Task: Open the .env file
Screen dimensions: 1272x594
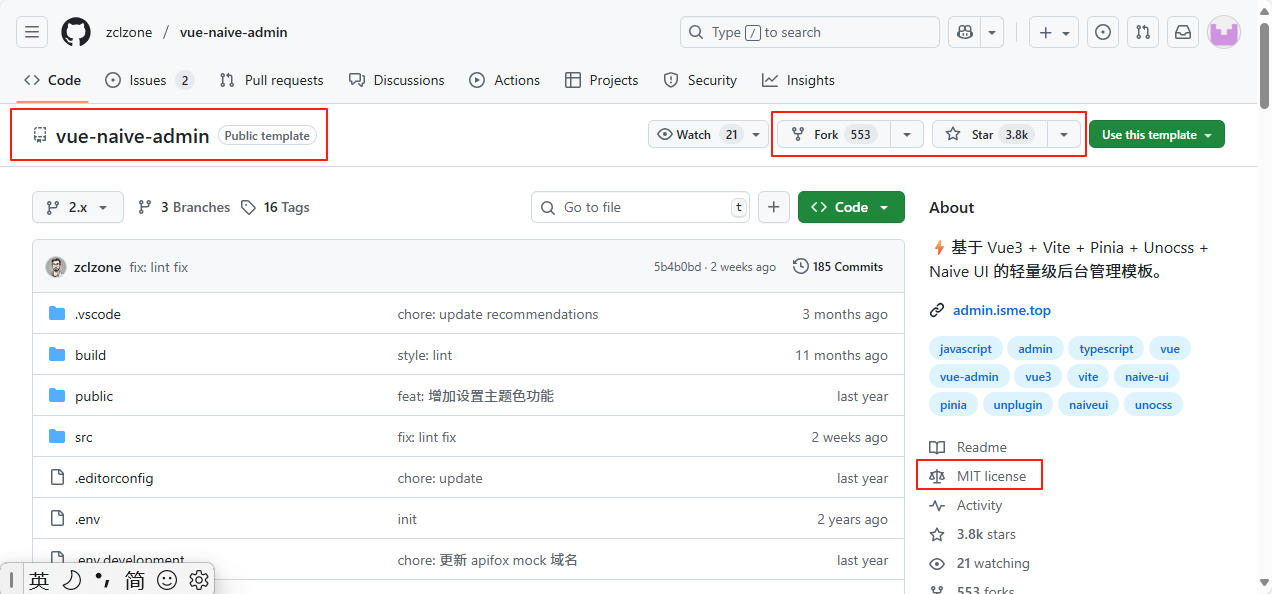Action: pyautogui.click(x=87, y=519)
